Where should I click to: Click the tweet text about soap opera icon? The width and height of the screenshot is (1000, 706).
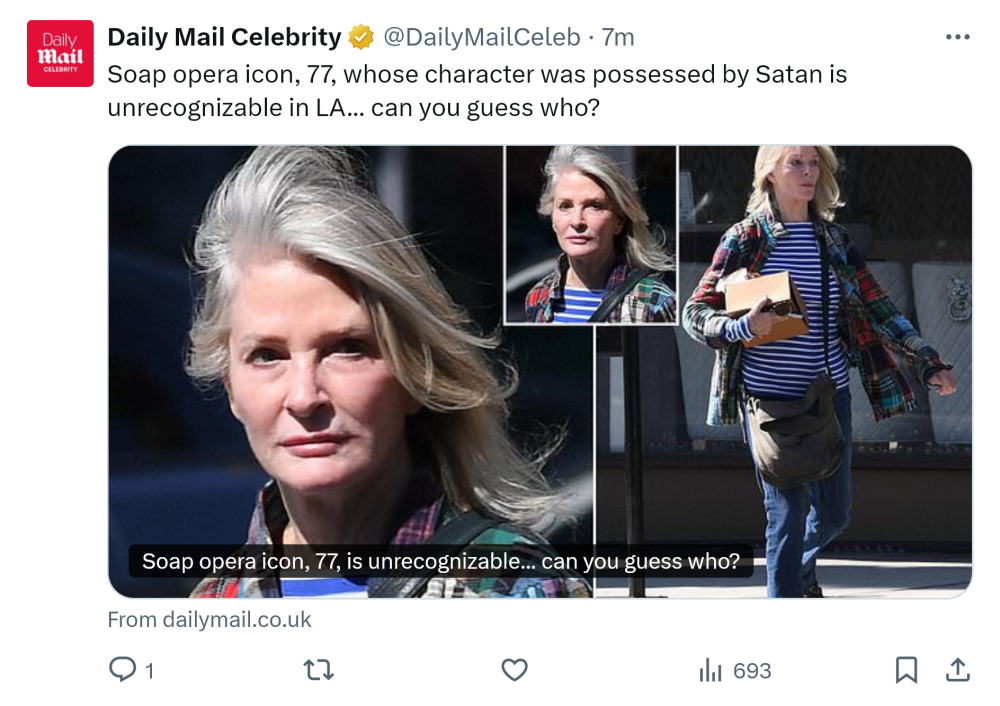[476, 90]
